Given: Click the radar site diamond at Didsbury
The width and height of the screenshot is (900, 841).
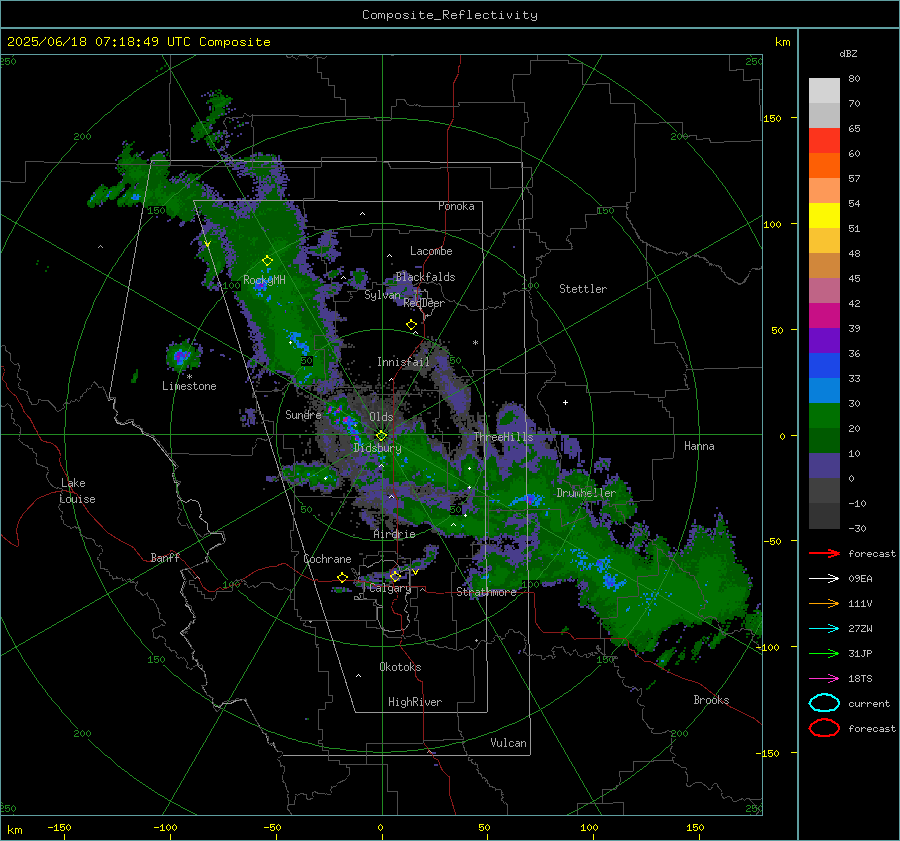Looking at the screenshot, I should tap(381, 436).
